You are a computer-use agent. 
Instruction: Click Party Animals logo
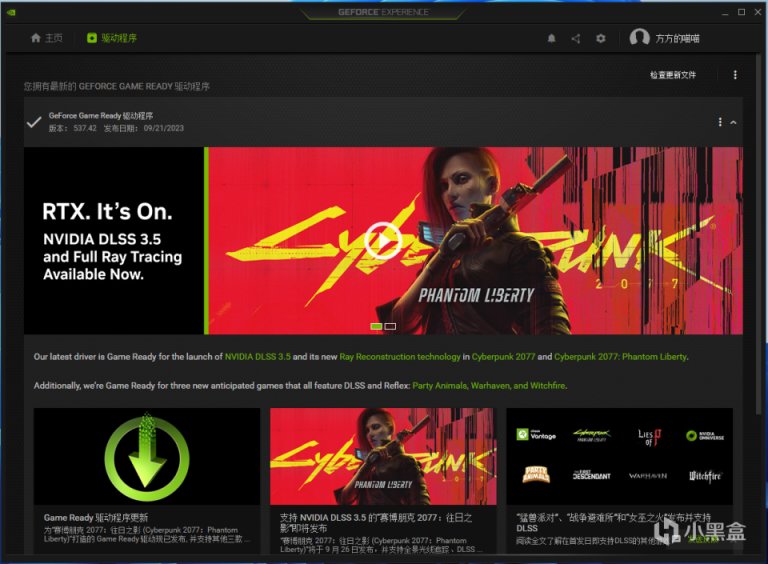[x=536, y=475]
